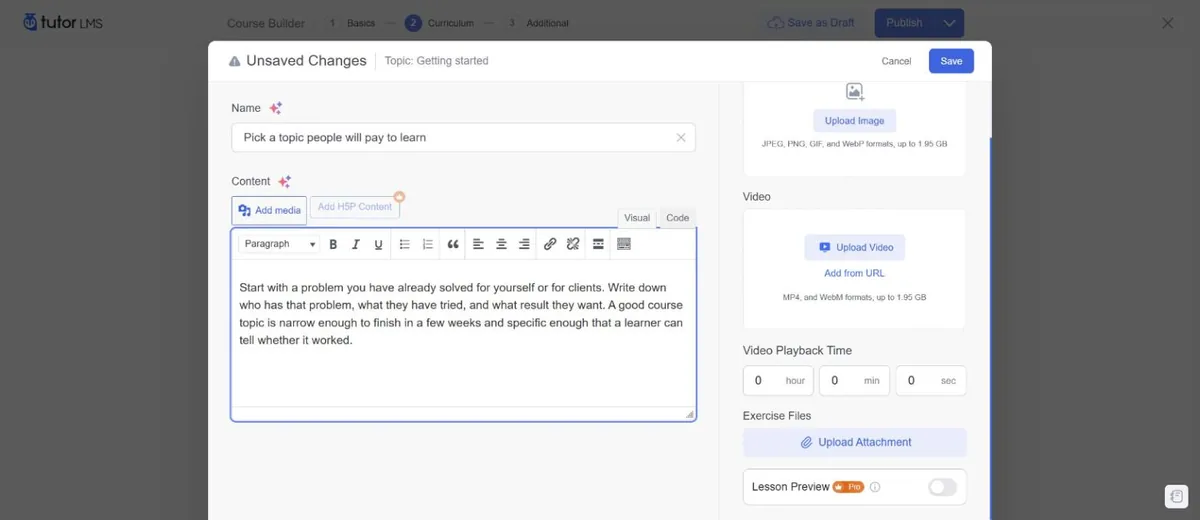Go to Basics step
The image size is (1200, 520).
point(354,23)
